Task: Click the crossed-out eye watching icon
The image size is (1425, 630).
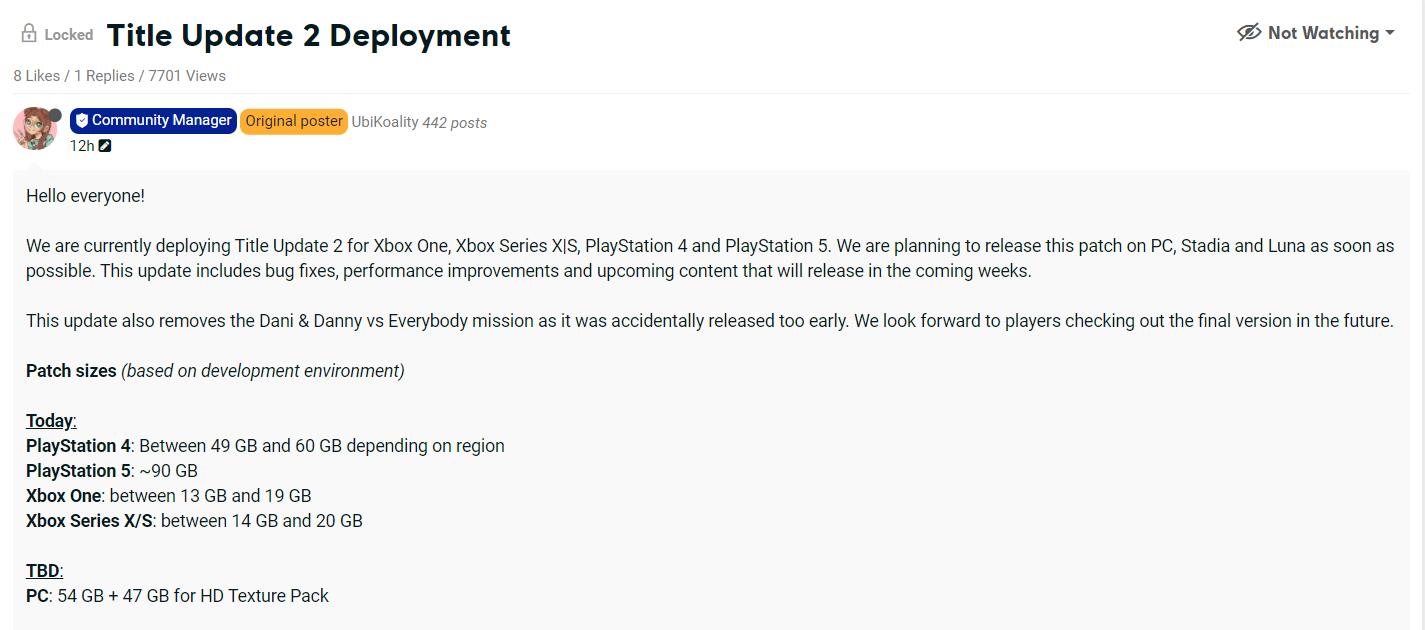Action: point(1249,33)
